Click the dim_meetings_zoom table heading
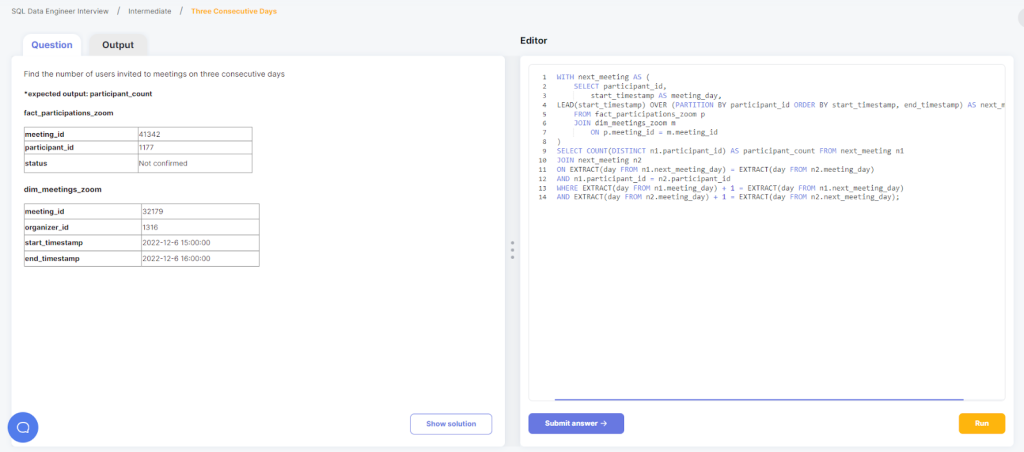This screenshot has width=1024, height=452. pyautogui.click(x=62, y=189)
